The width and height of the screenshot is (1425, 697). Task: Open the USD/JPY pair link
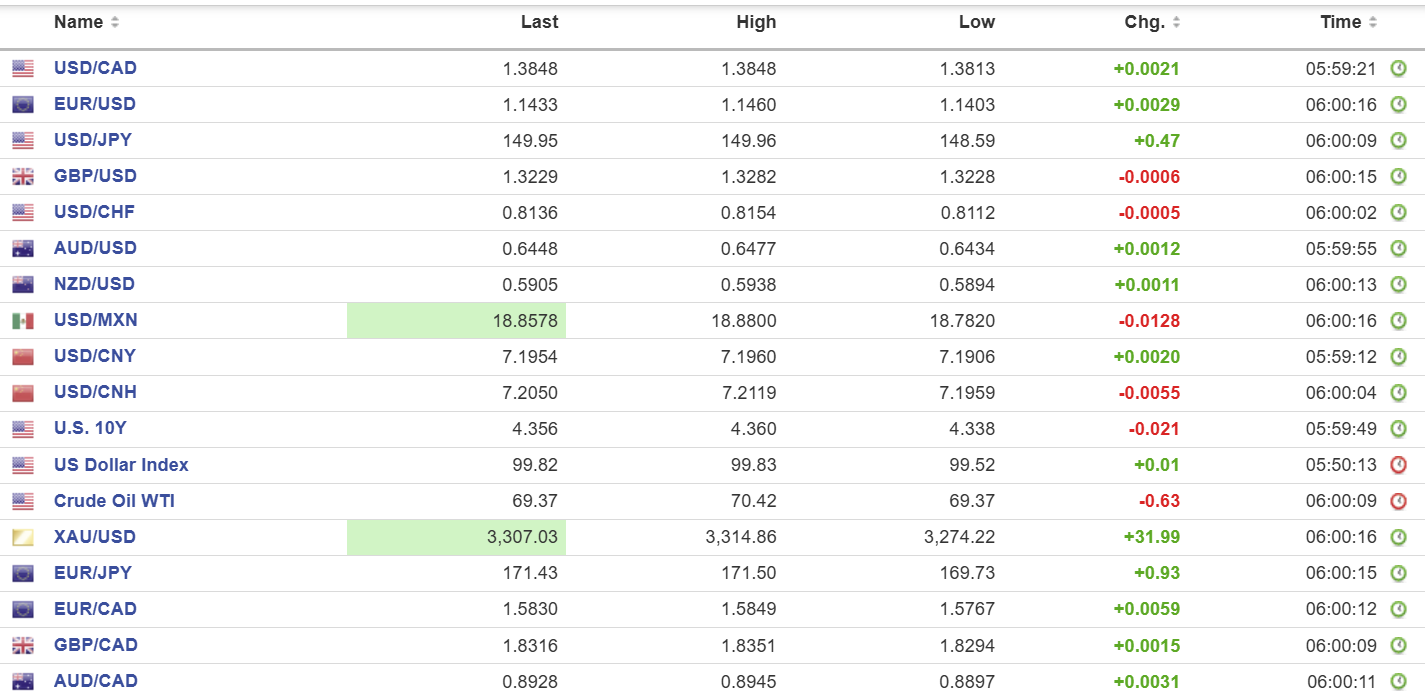[x=93, y=140]
